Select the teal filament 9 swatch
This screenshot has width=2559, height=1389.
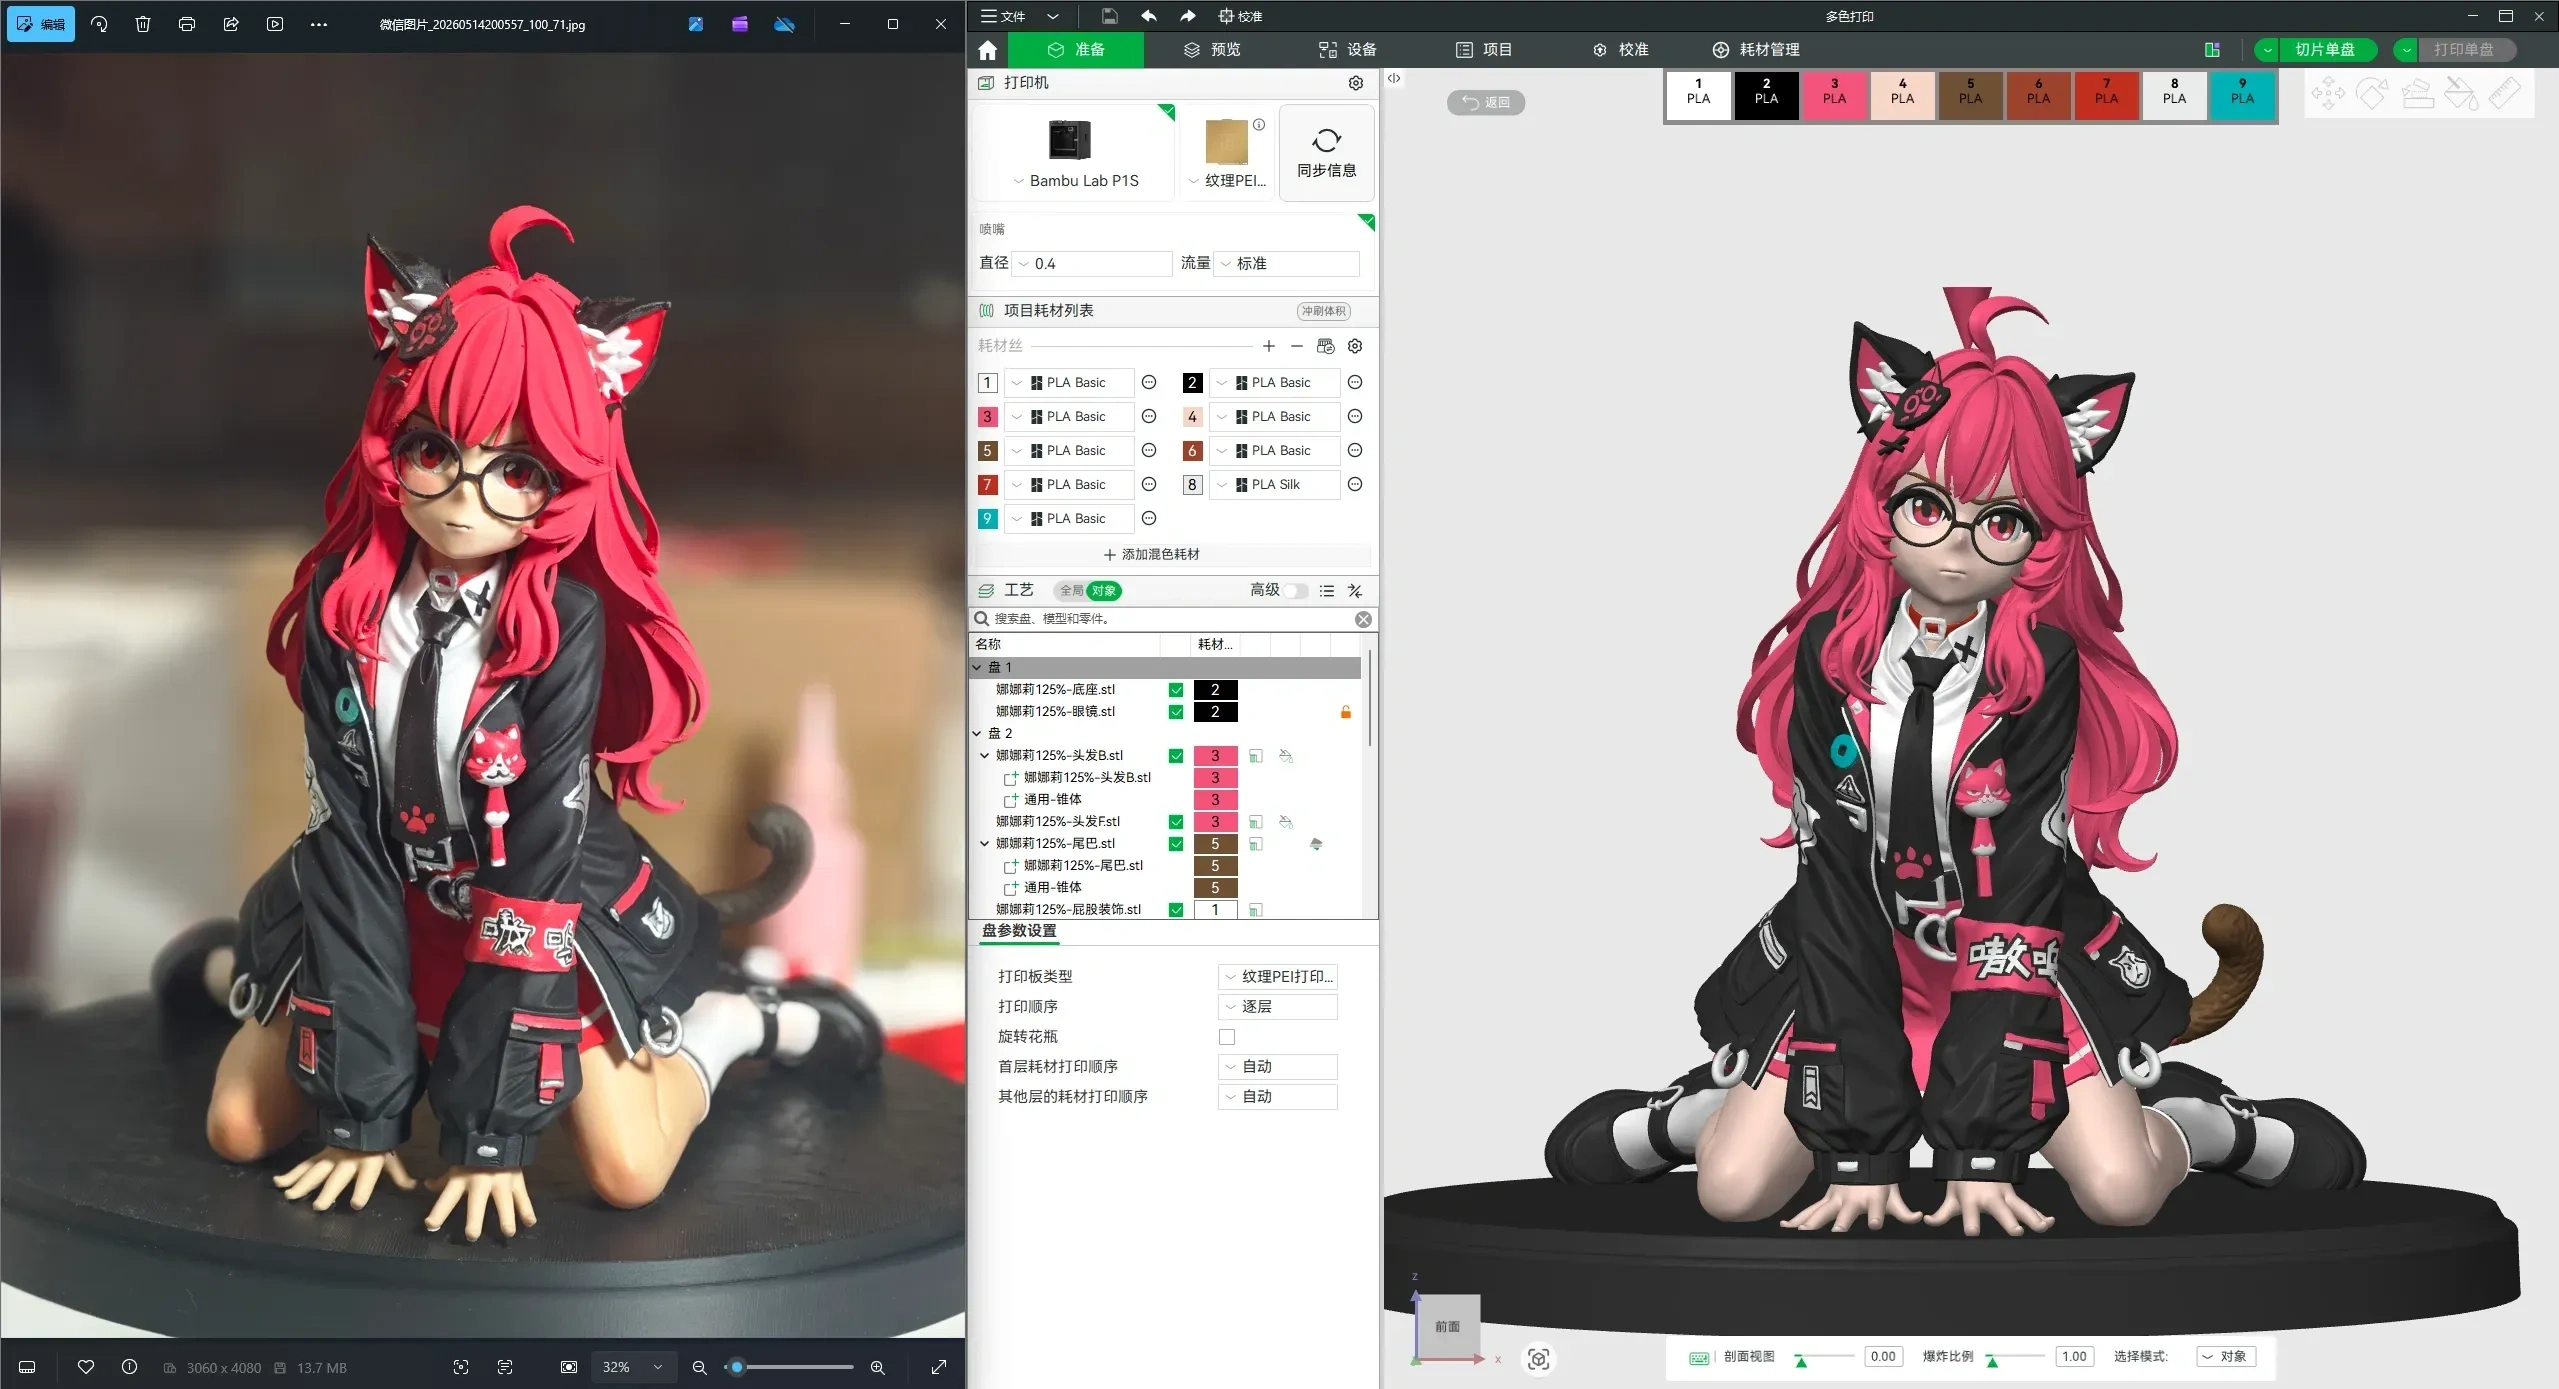tap(2242, 96)
